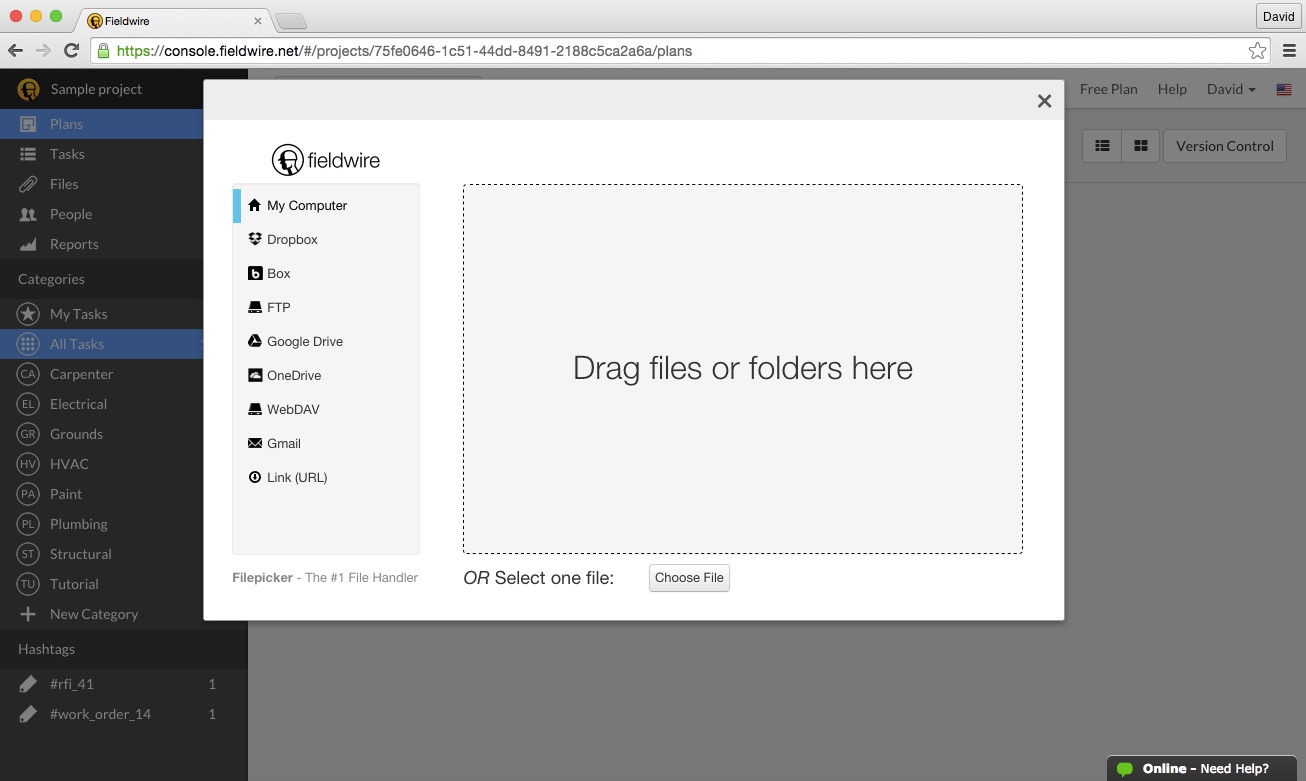1306x781 pixels.
Task: Click the Files paperclip icon
Action: click(x=28, y=184)
